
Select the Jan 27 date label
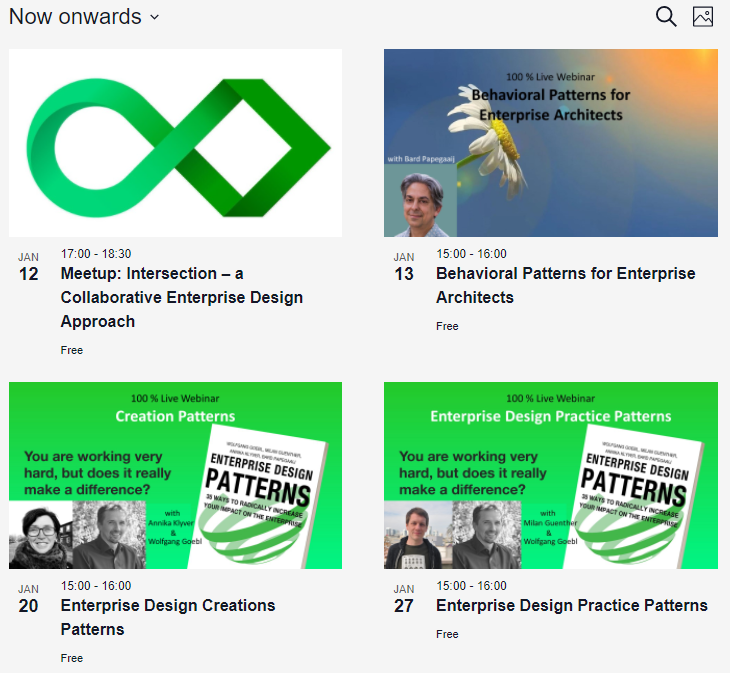404,599
